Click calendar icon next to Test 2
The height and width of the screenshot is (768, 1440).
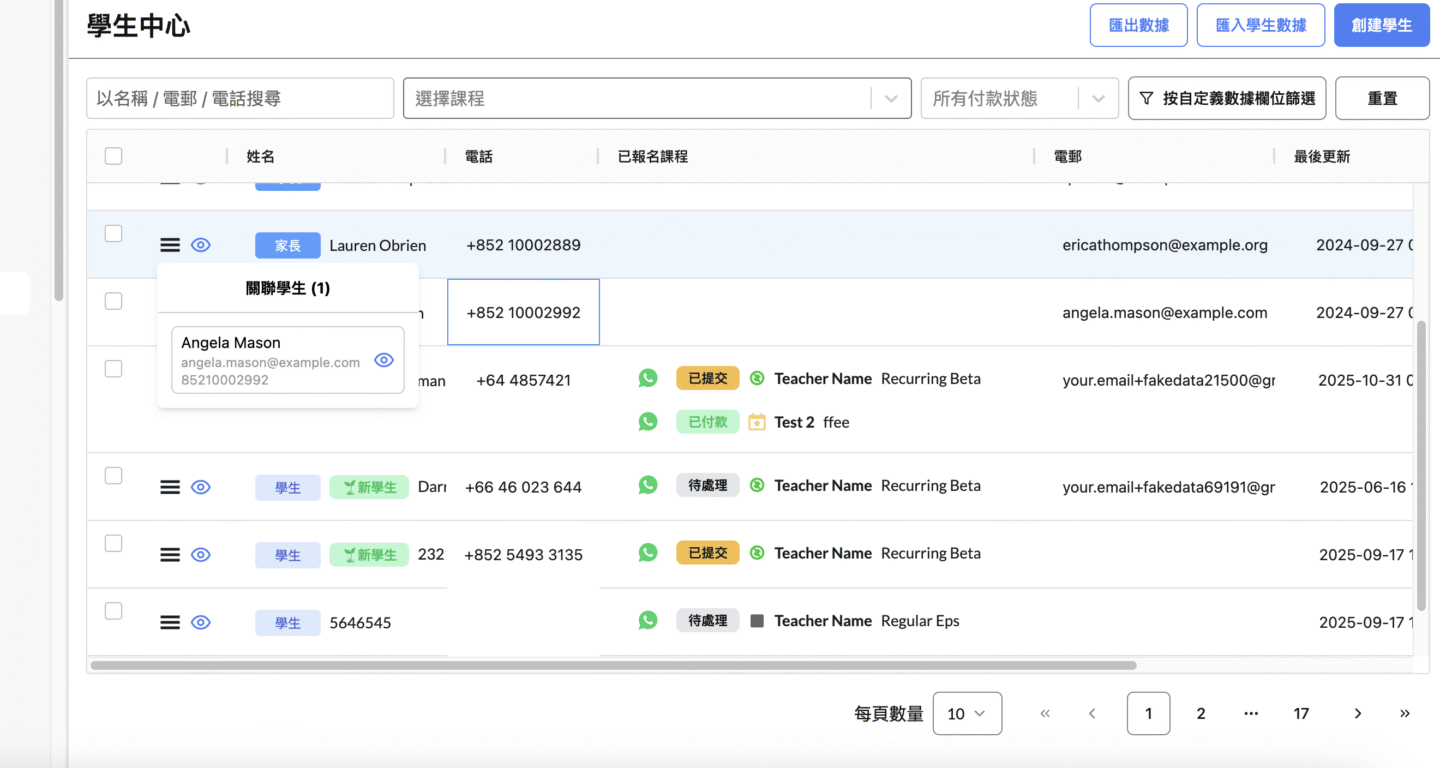(x=757, y=422)
